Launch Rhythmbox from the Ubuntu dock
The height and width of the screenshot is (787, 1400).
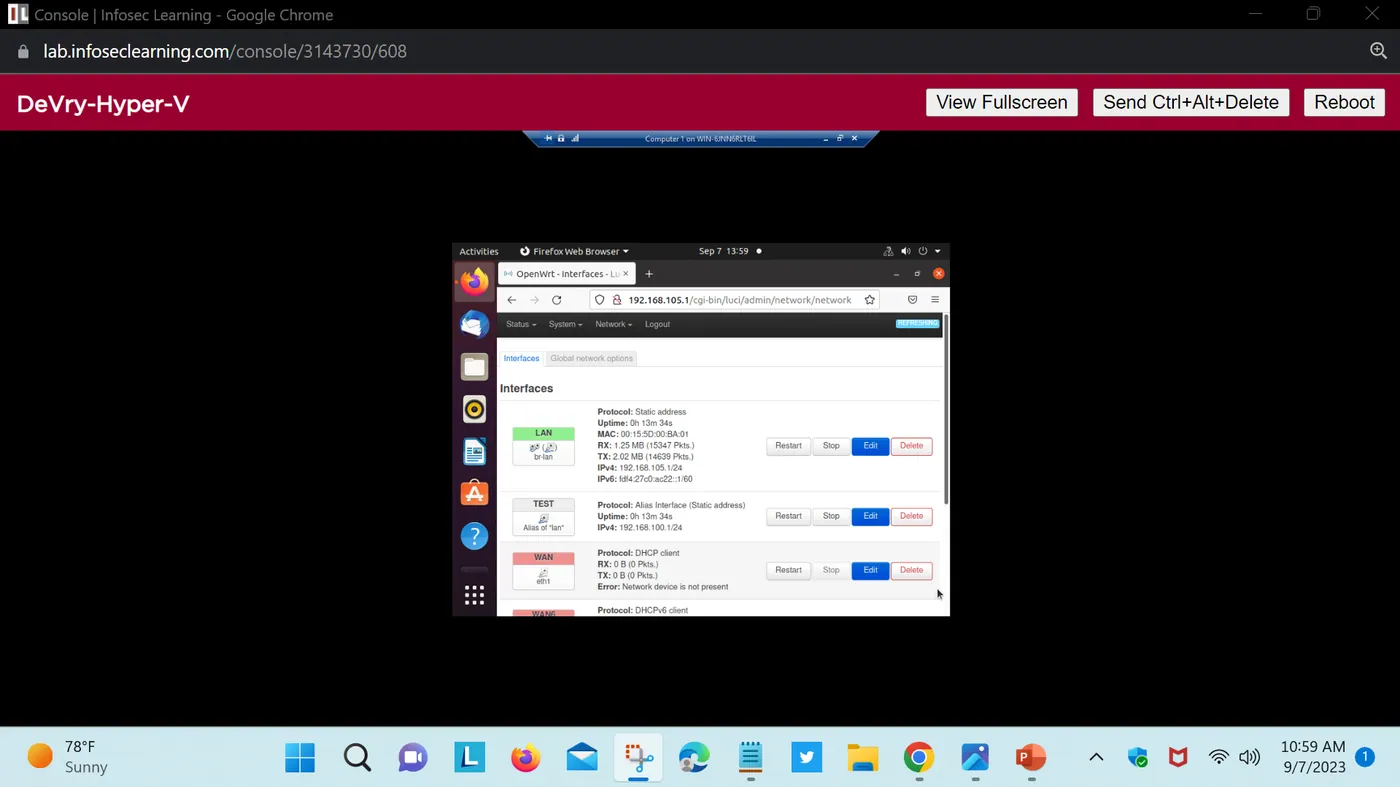coord(474,408)
